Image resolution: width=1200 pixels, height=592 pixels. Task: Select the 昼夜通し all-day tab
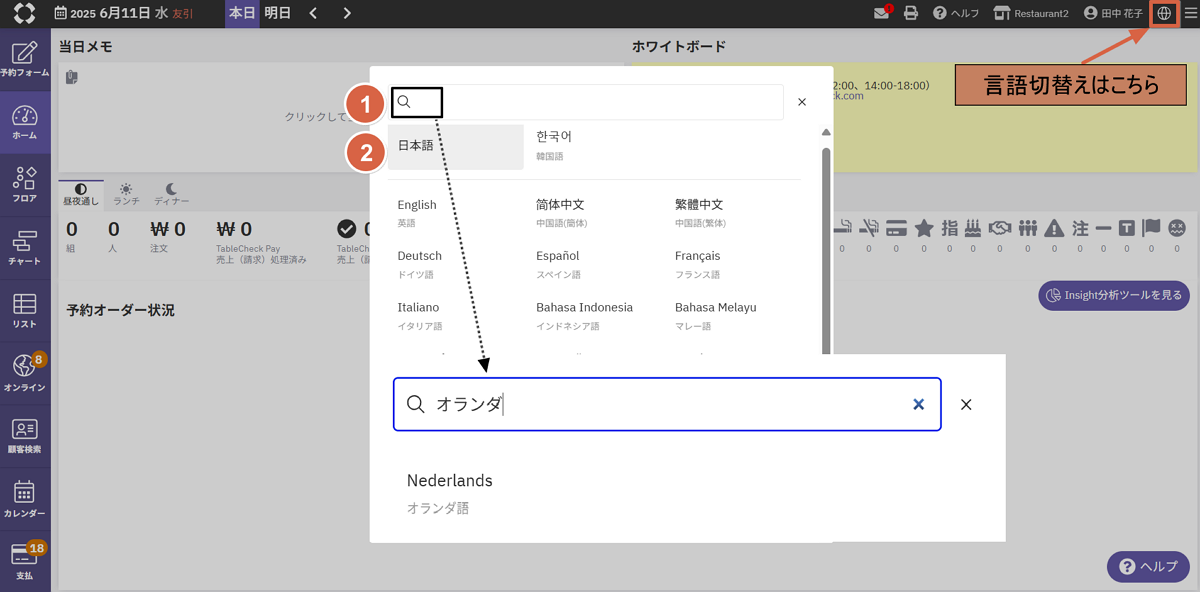(81, 194)
